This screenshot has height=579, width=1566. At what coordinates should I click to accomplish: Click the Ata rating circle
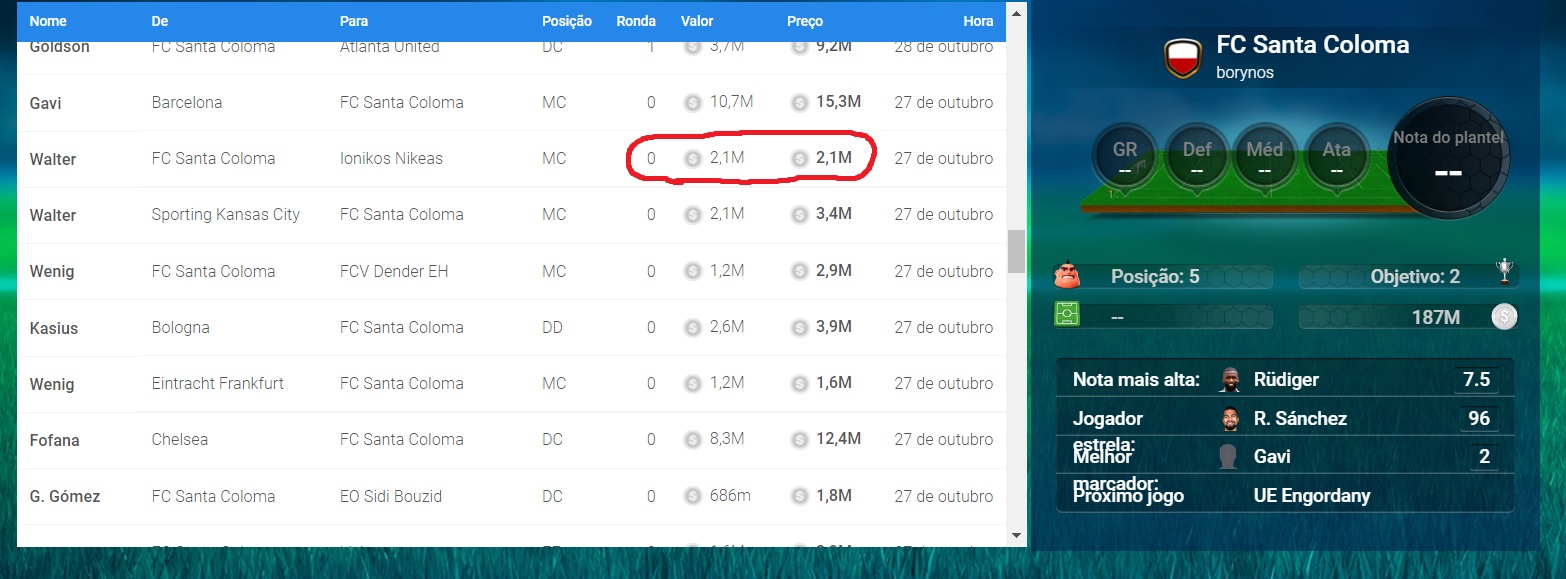(x=1336, y=156)
